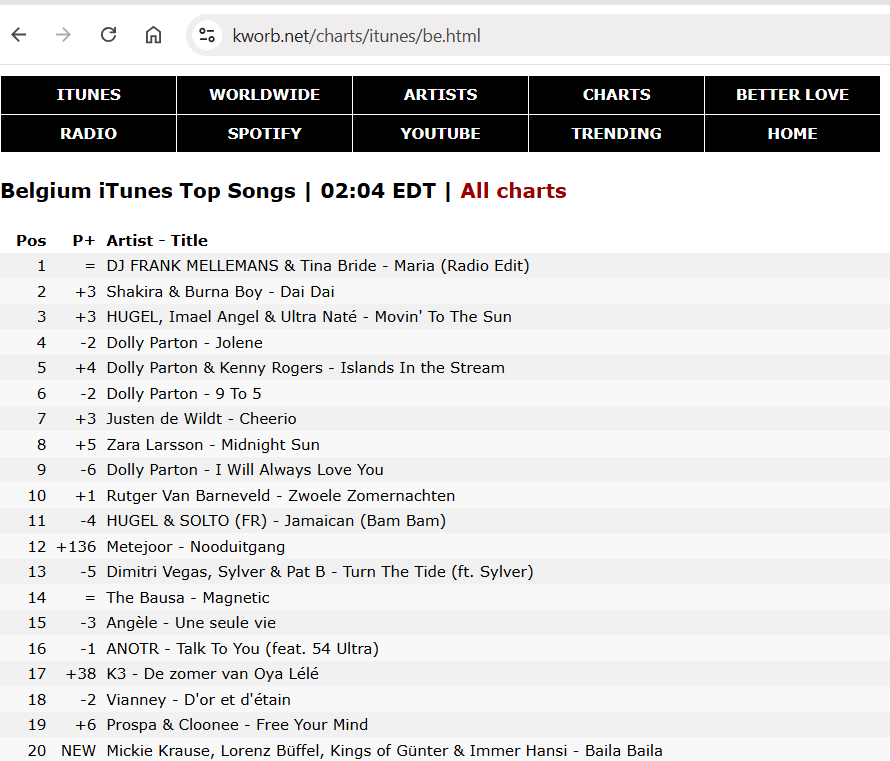Open the ITUNES menu item
Image resolution: width=890 pixels, height=761 pixels.
89,95
